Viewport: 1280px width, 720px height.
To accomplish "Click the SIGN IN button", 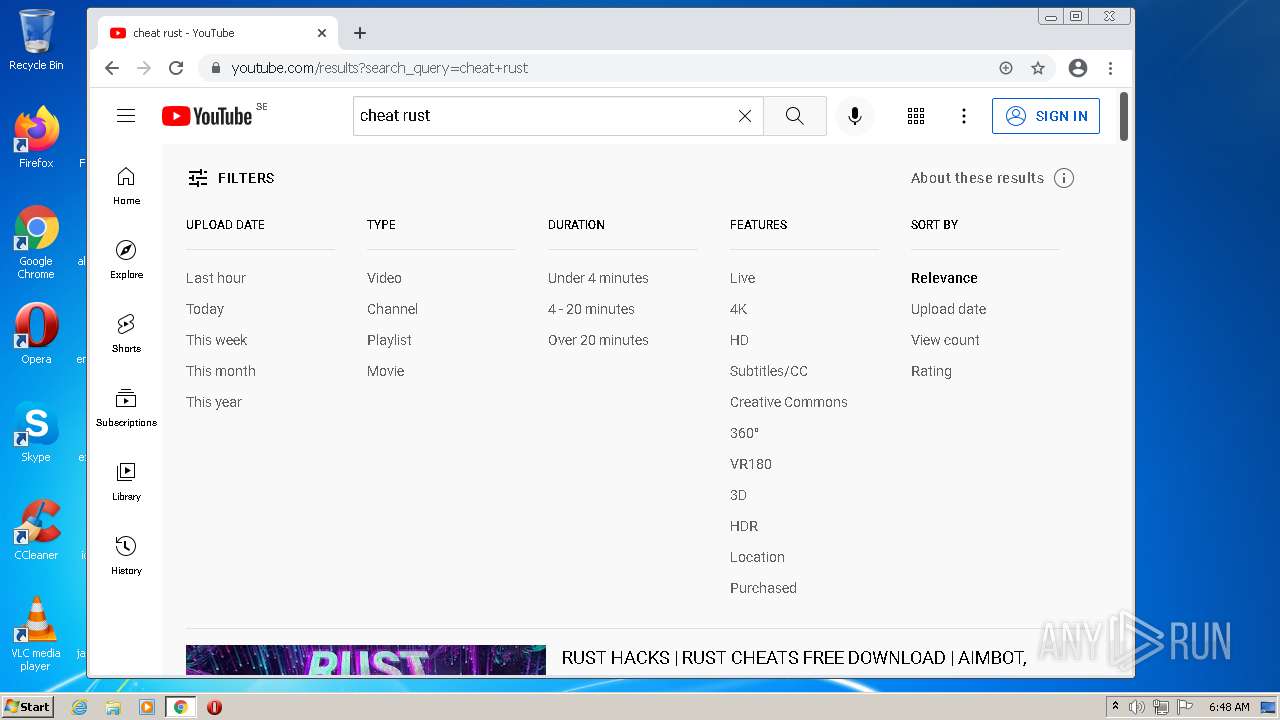I will coord(1046,116).
